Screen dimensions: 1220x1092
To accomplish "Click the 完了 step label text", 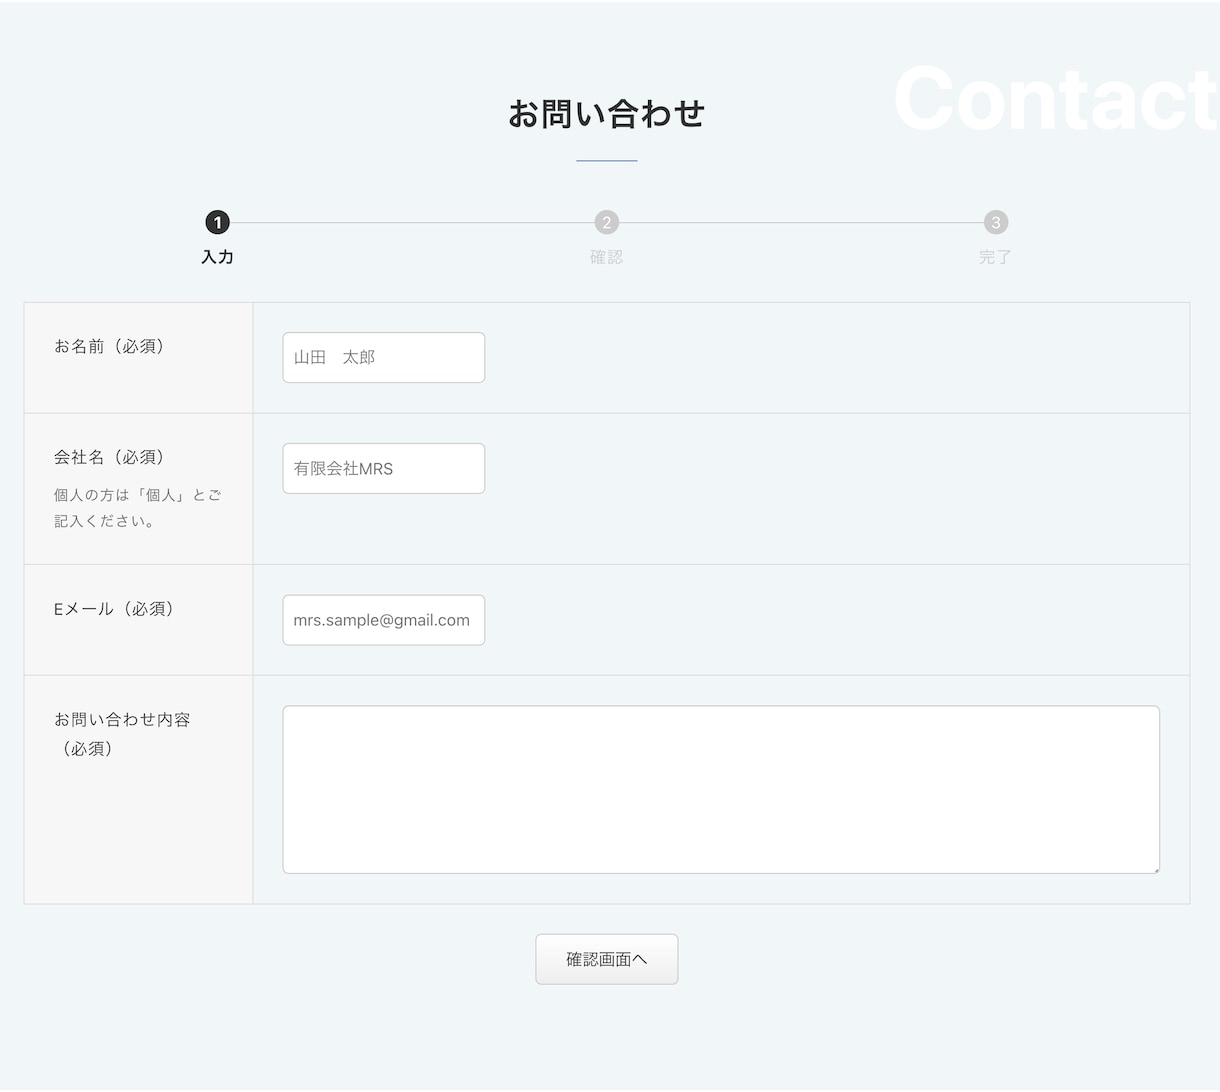I will 995,257.
